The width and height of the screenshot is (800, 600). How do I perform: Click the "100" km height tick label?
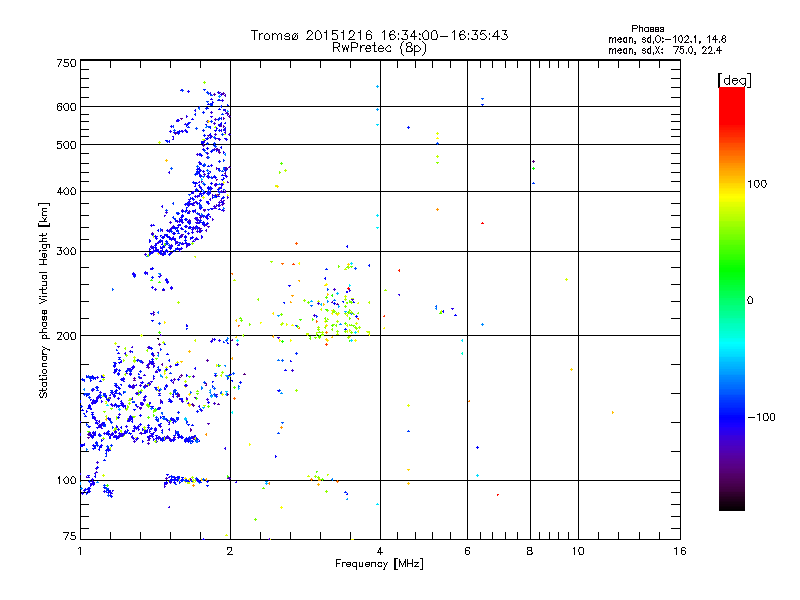click(66, 481)
